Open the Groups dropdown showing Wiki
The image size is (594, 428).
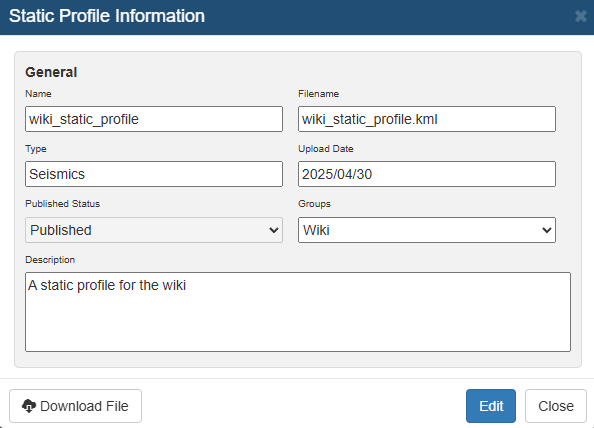click(427, 230)
